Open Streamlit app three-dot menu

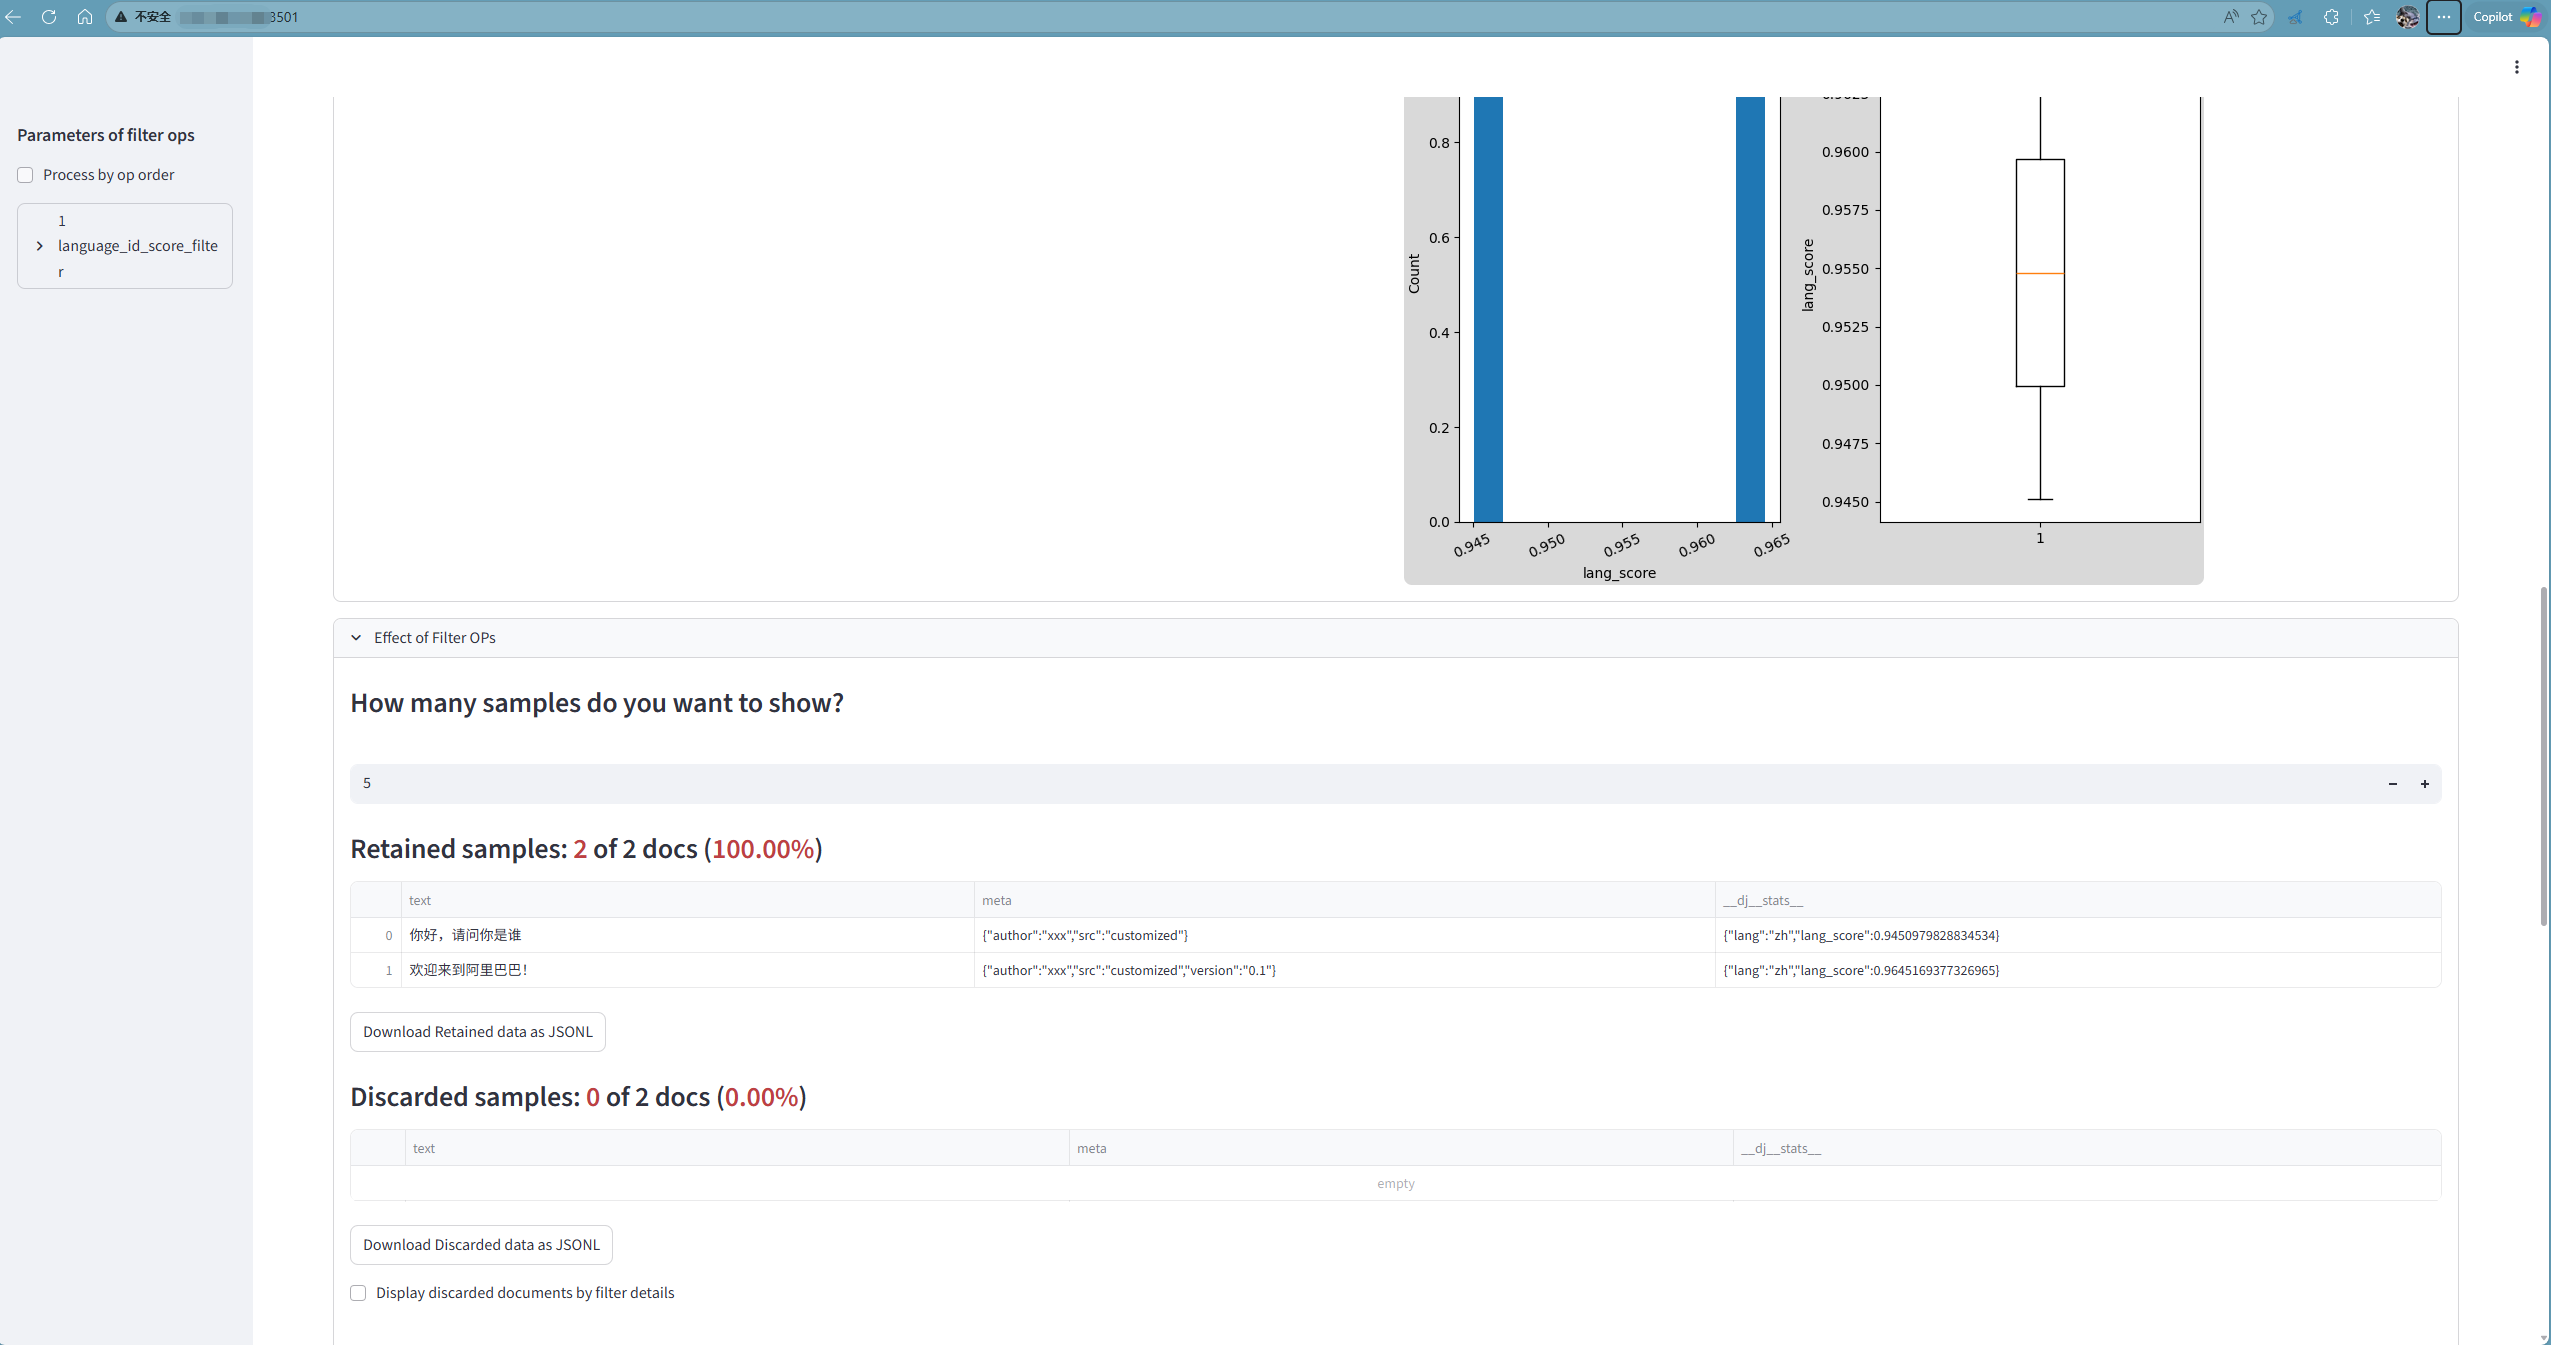coord(2516,67)
